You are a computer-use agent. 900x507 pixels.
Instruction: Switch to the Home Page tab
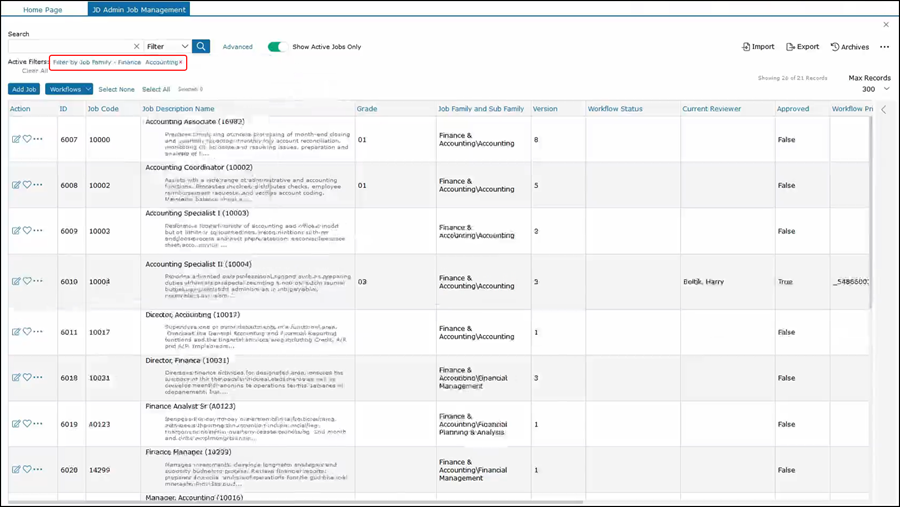(43, 10)
